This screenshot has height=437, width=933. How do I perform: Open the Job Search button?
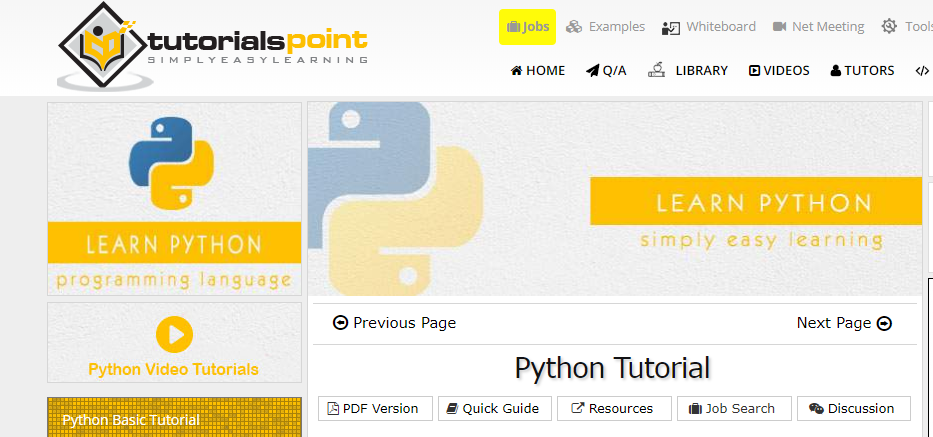(x=734, y=408)
